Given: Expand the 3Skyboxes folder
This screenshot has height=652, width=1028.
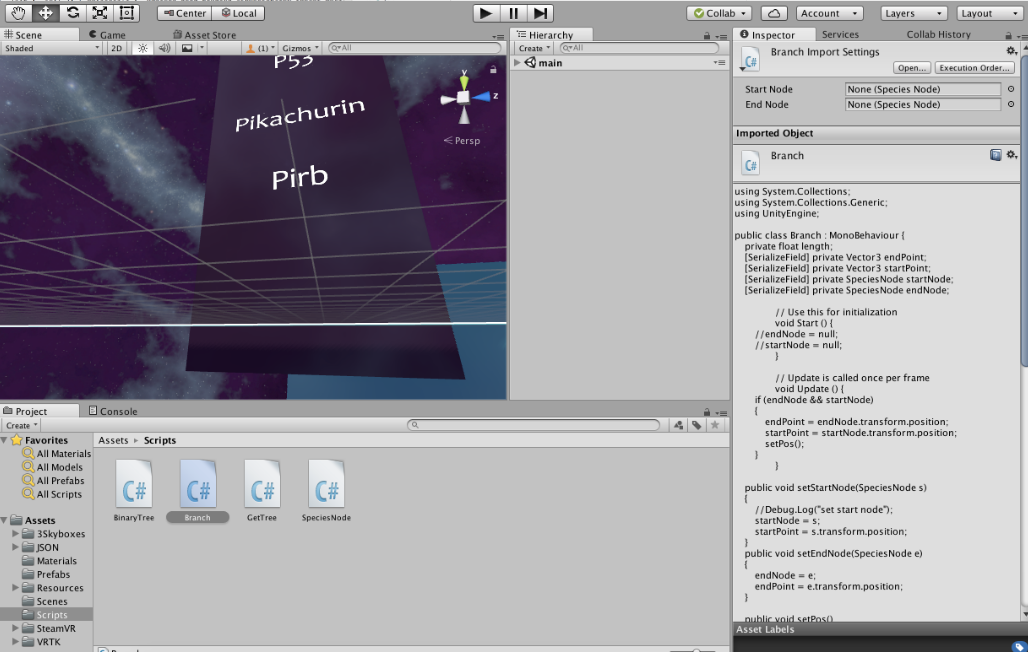Looking at the screenshot, I should pos(15,534).
